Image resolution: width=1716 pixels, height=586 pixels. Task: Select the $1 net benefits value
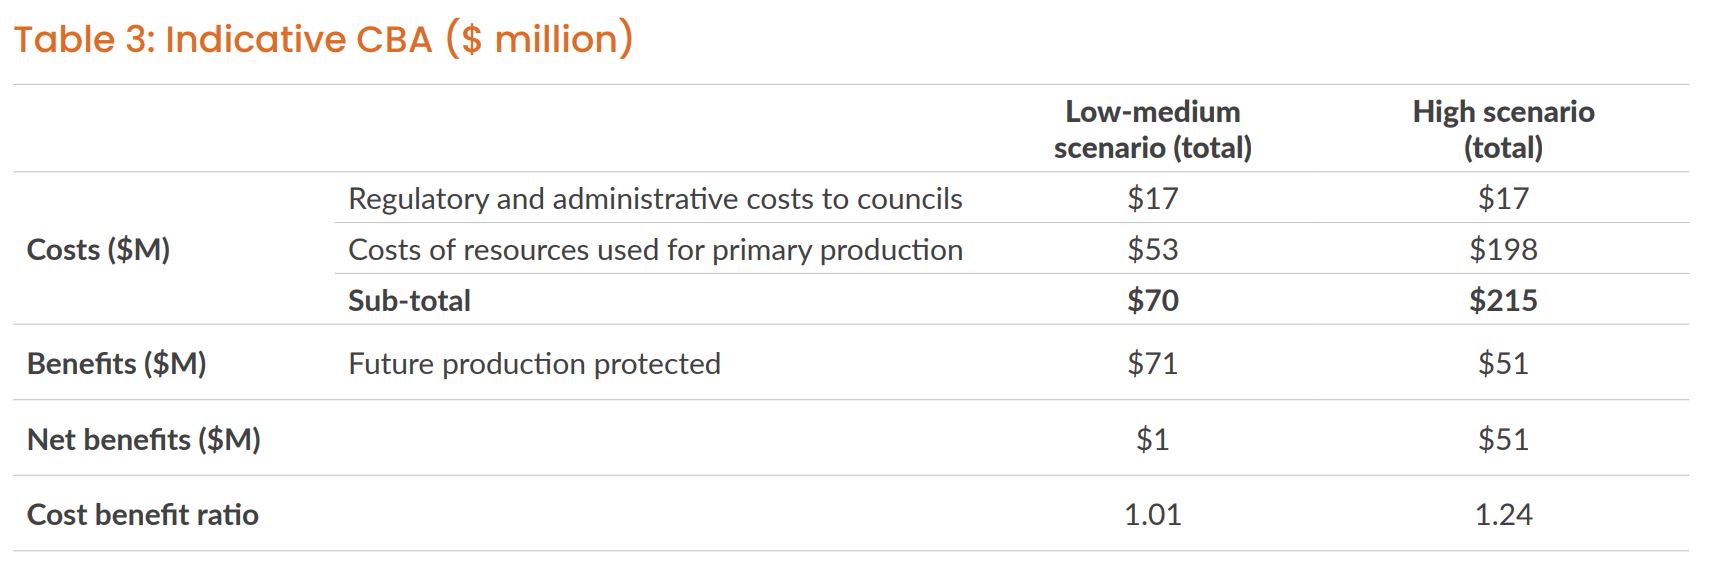1152,439
